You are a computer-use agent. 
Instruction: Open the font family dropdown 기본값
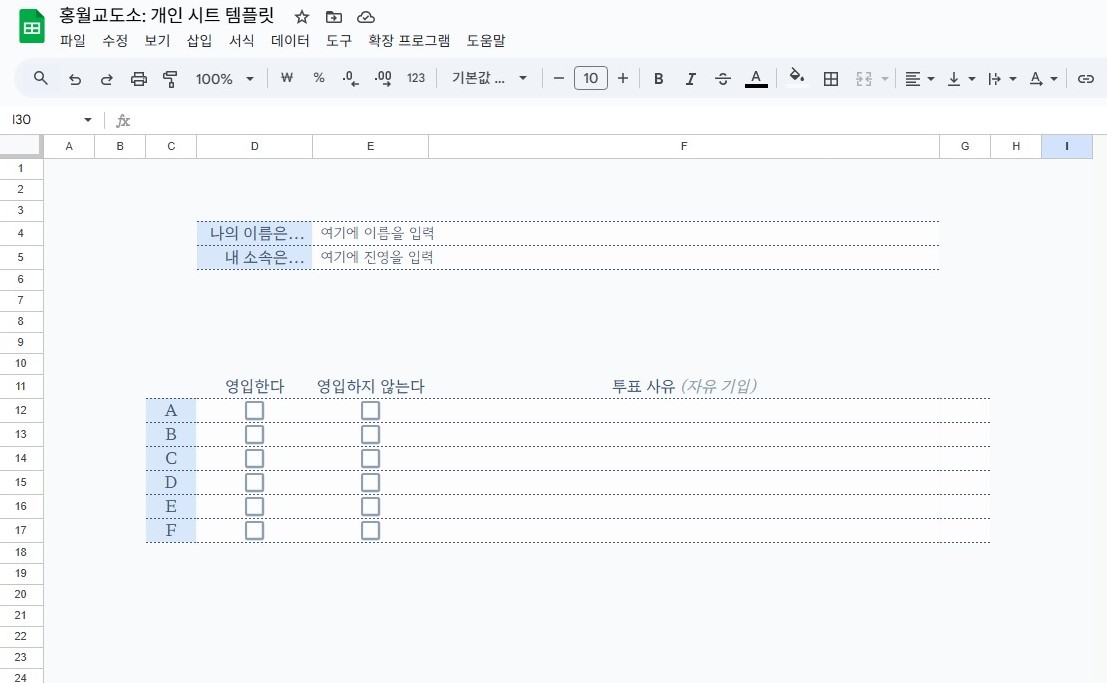point(489,78)
